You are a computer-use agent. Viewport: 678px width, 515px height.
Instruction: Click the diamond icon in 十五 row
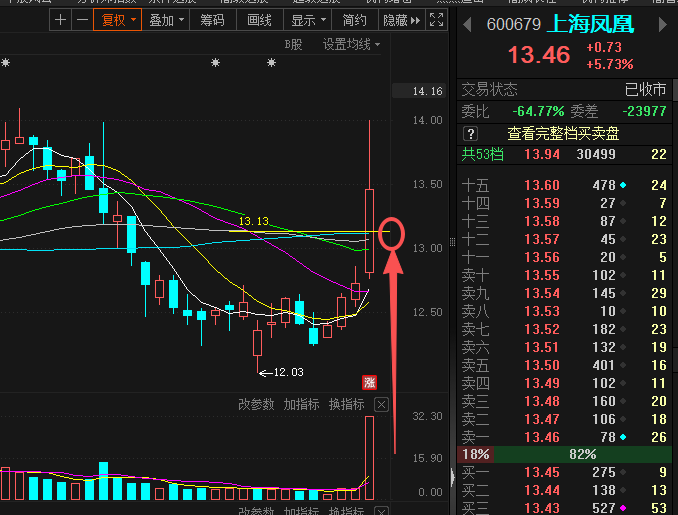coord(623,185)
